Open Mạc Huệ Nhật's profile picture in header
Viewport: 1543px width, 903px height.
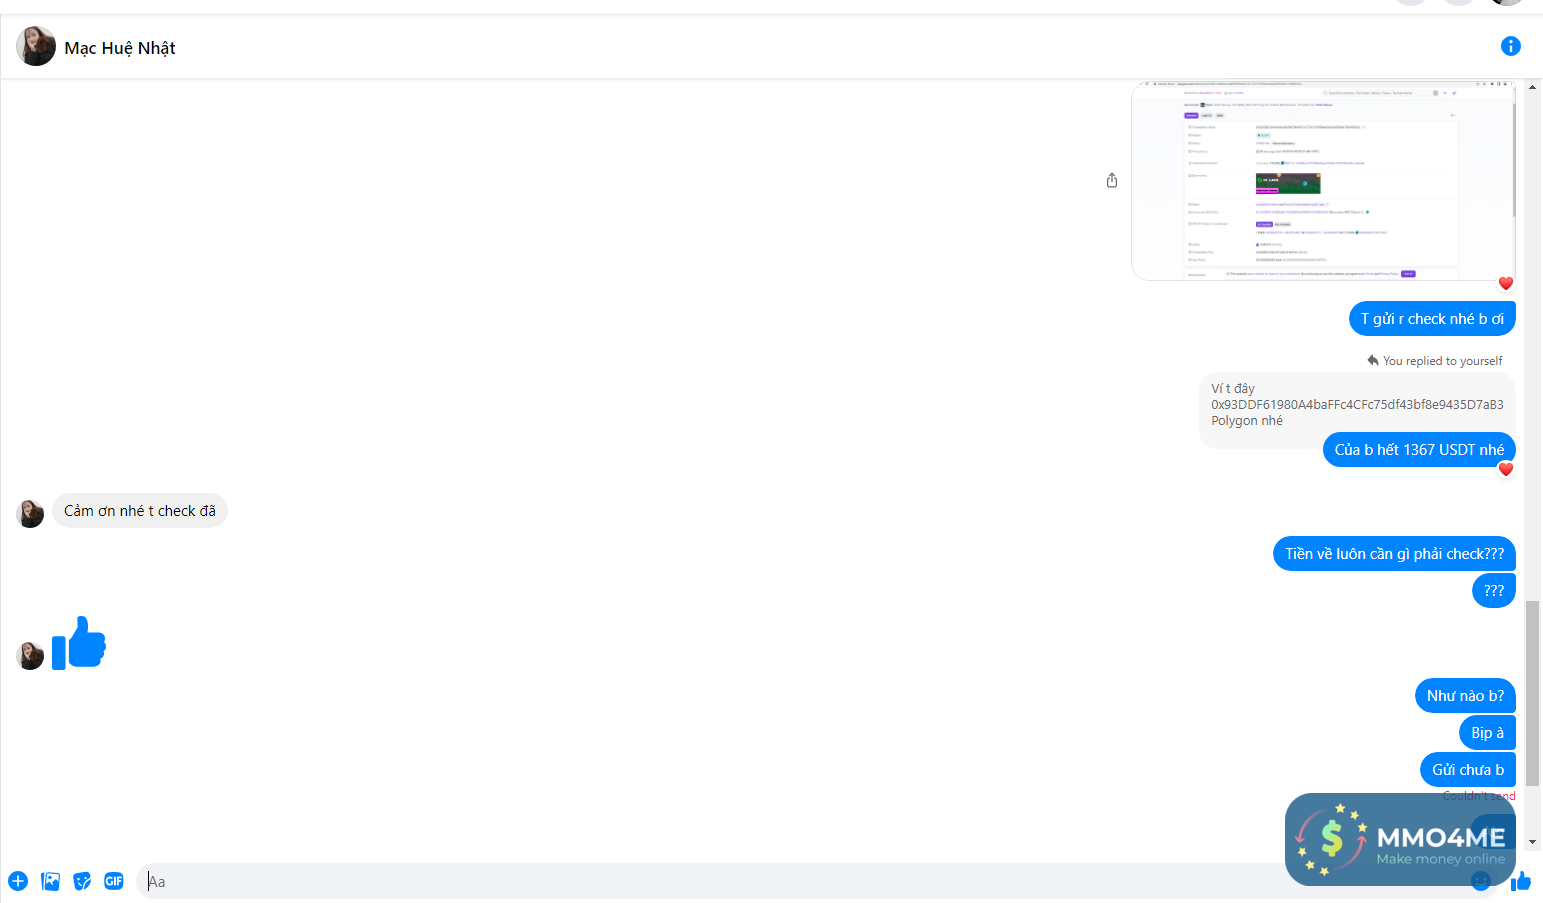pos(36,47)
